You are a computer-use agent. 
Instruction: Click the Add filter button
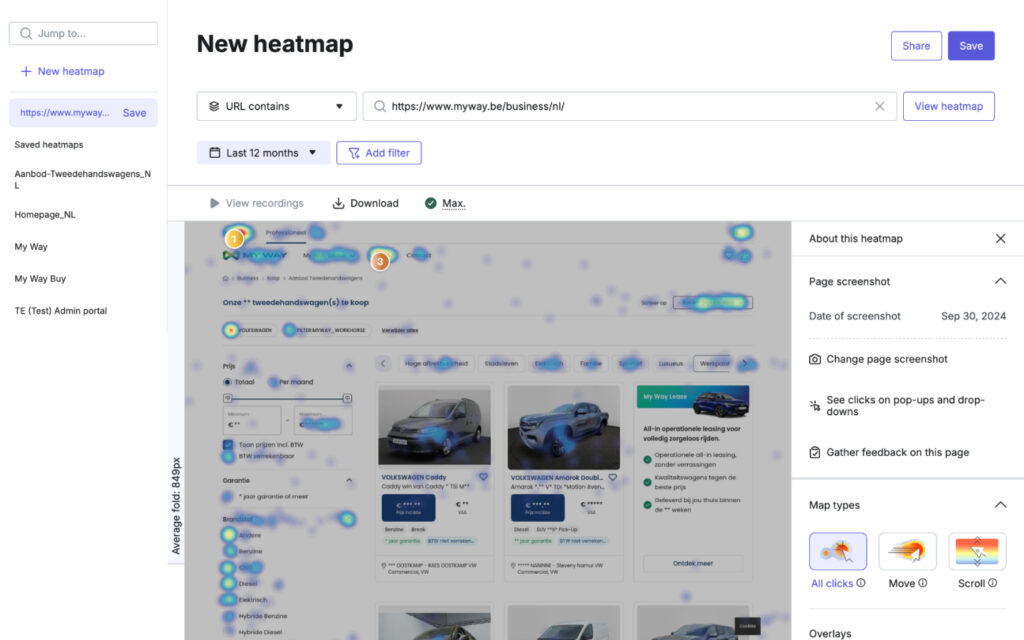click(x=379, y=153)
